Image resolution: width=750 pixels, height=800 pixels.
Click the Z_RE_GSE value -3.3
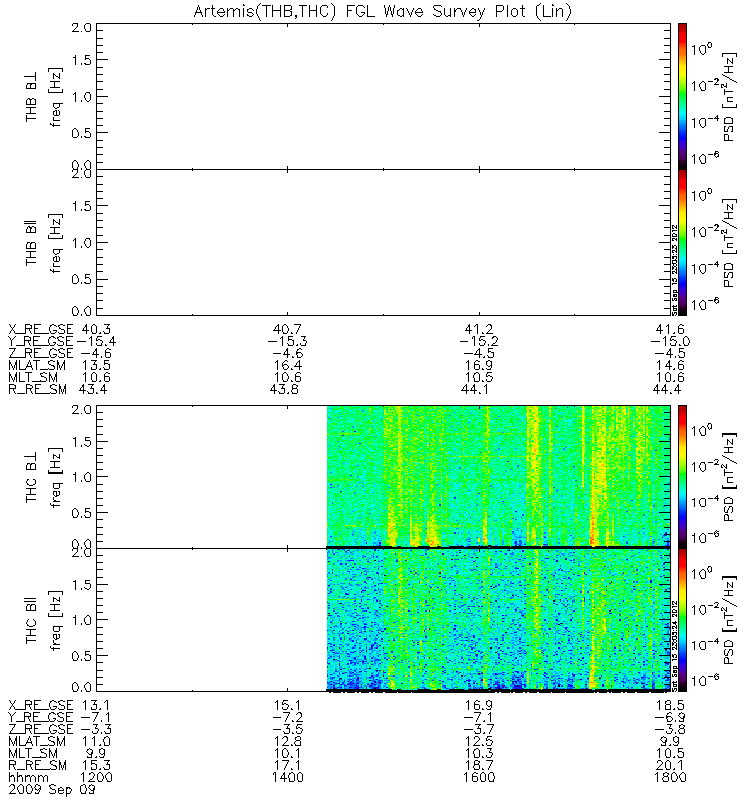point(96,729)
